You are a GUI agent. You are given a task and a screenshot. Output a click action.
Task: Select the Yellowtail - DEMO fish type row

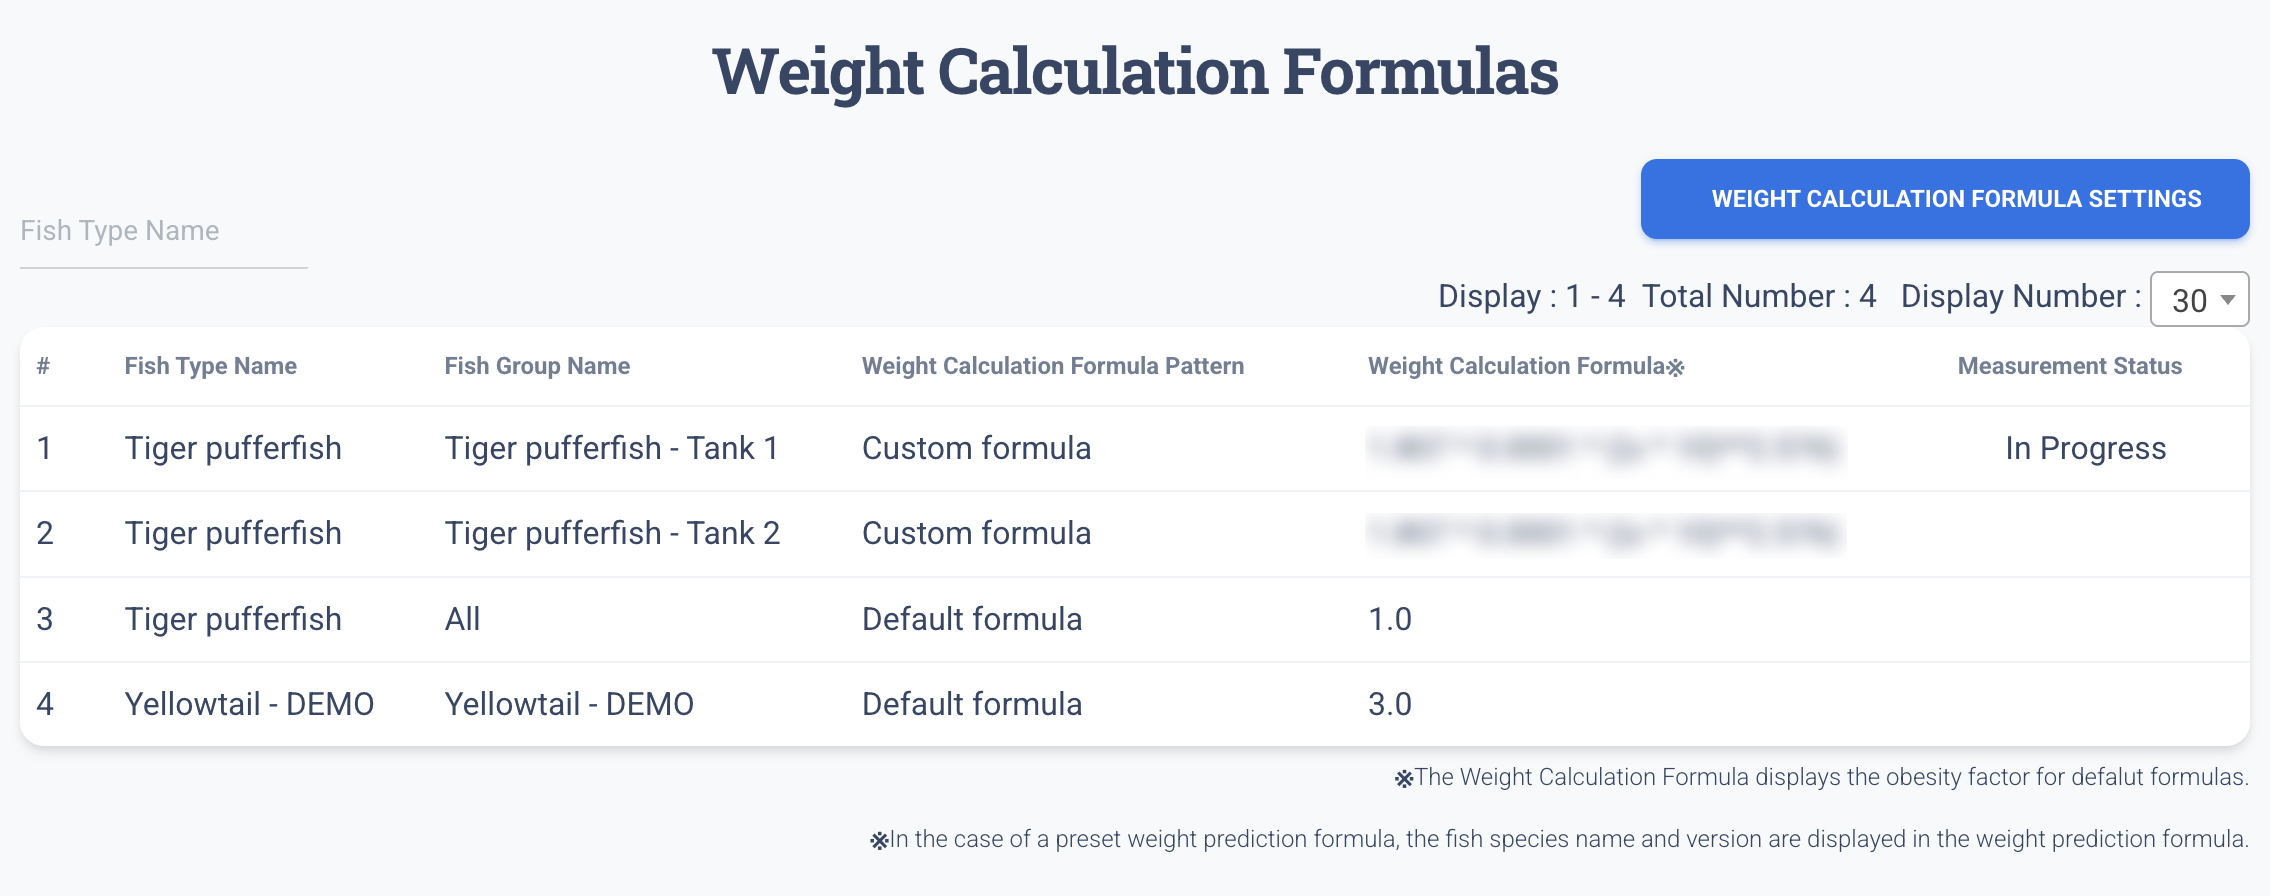click(x=1135, y=704)
